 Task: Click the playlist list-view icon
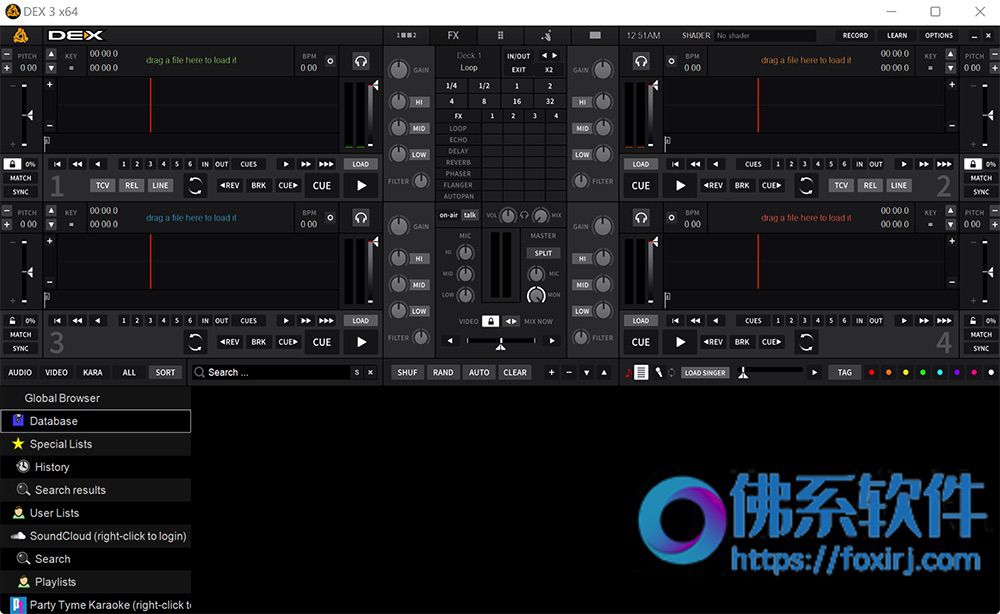pos(642,372)
